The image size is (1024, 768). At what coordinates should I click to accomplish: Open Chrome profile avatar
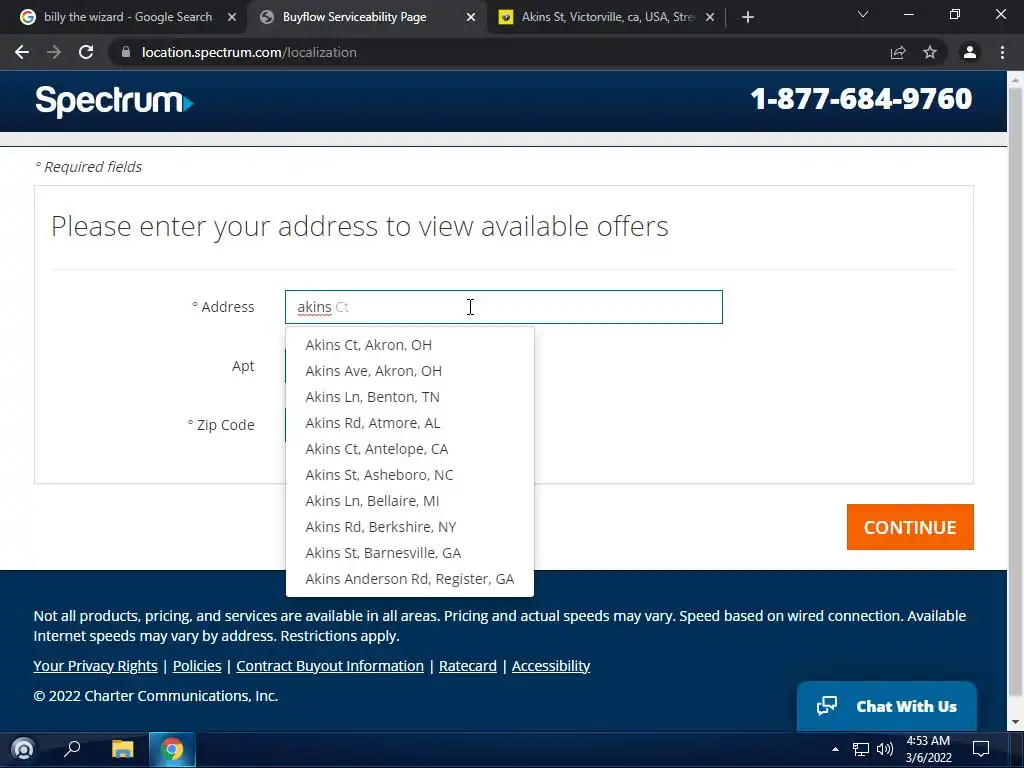point(970,52)
